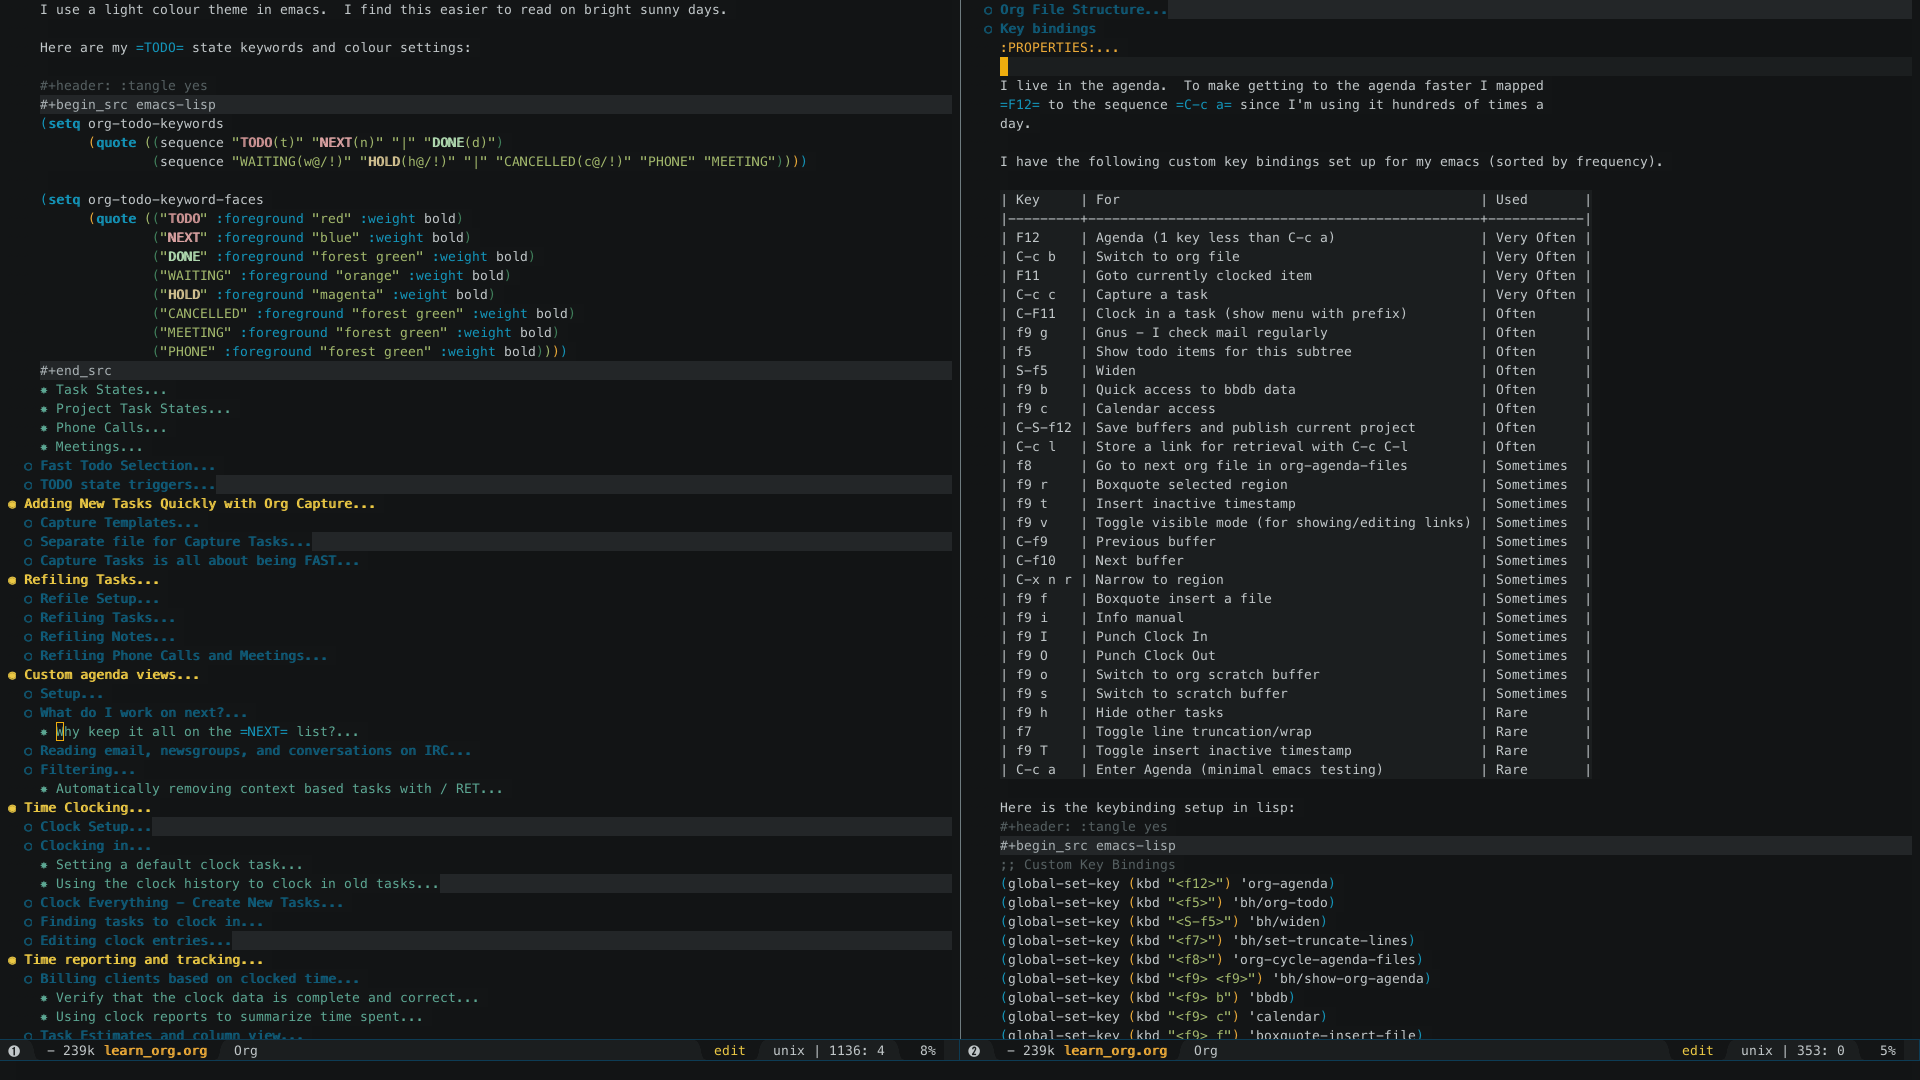Expand the collapsed :PROPERTIES: drawer
Viewport: 1920px width, 1080px height.
pyautogui.click(x=1058, y=48)
